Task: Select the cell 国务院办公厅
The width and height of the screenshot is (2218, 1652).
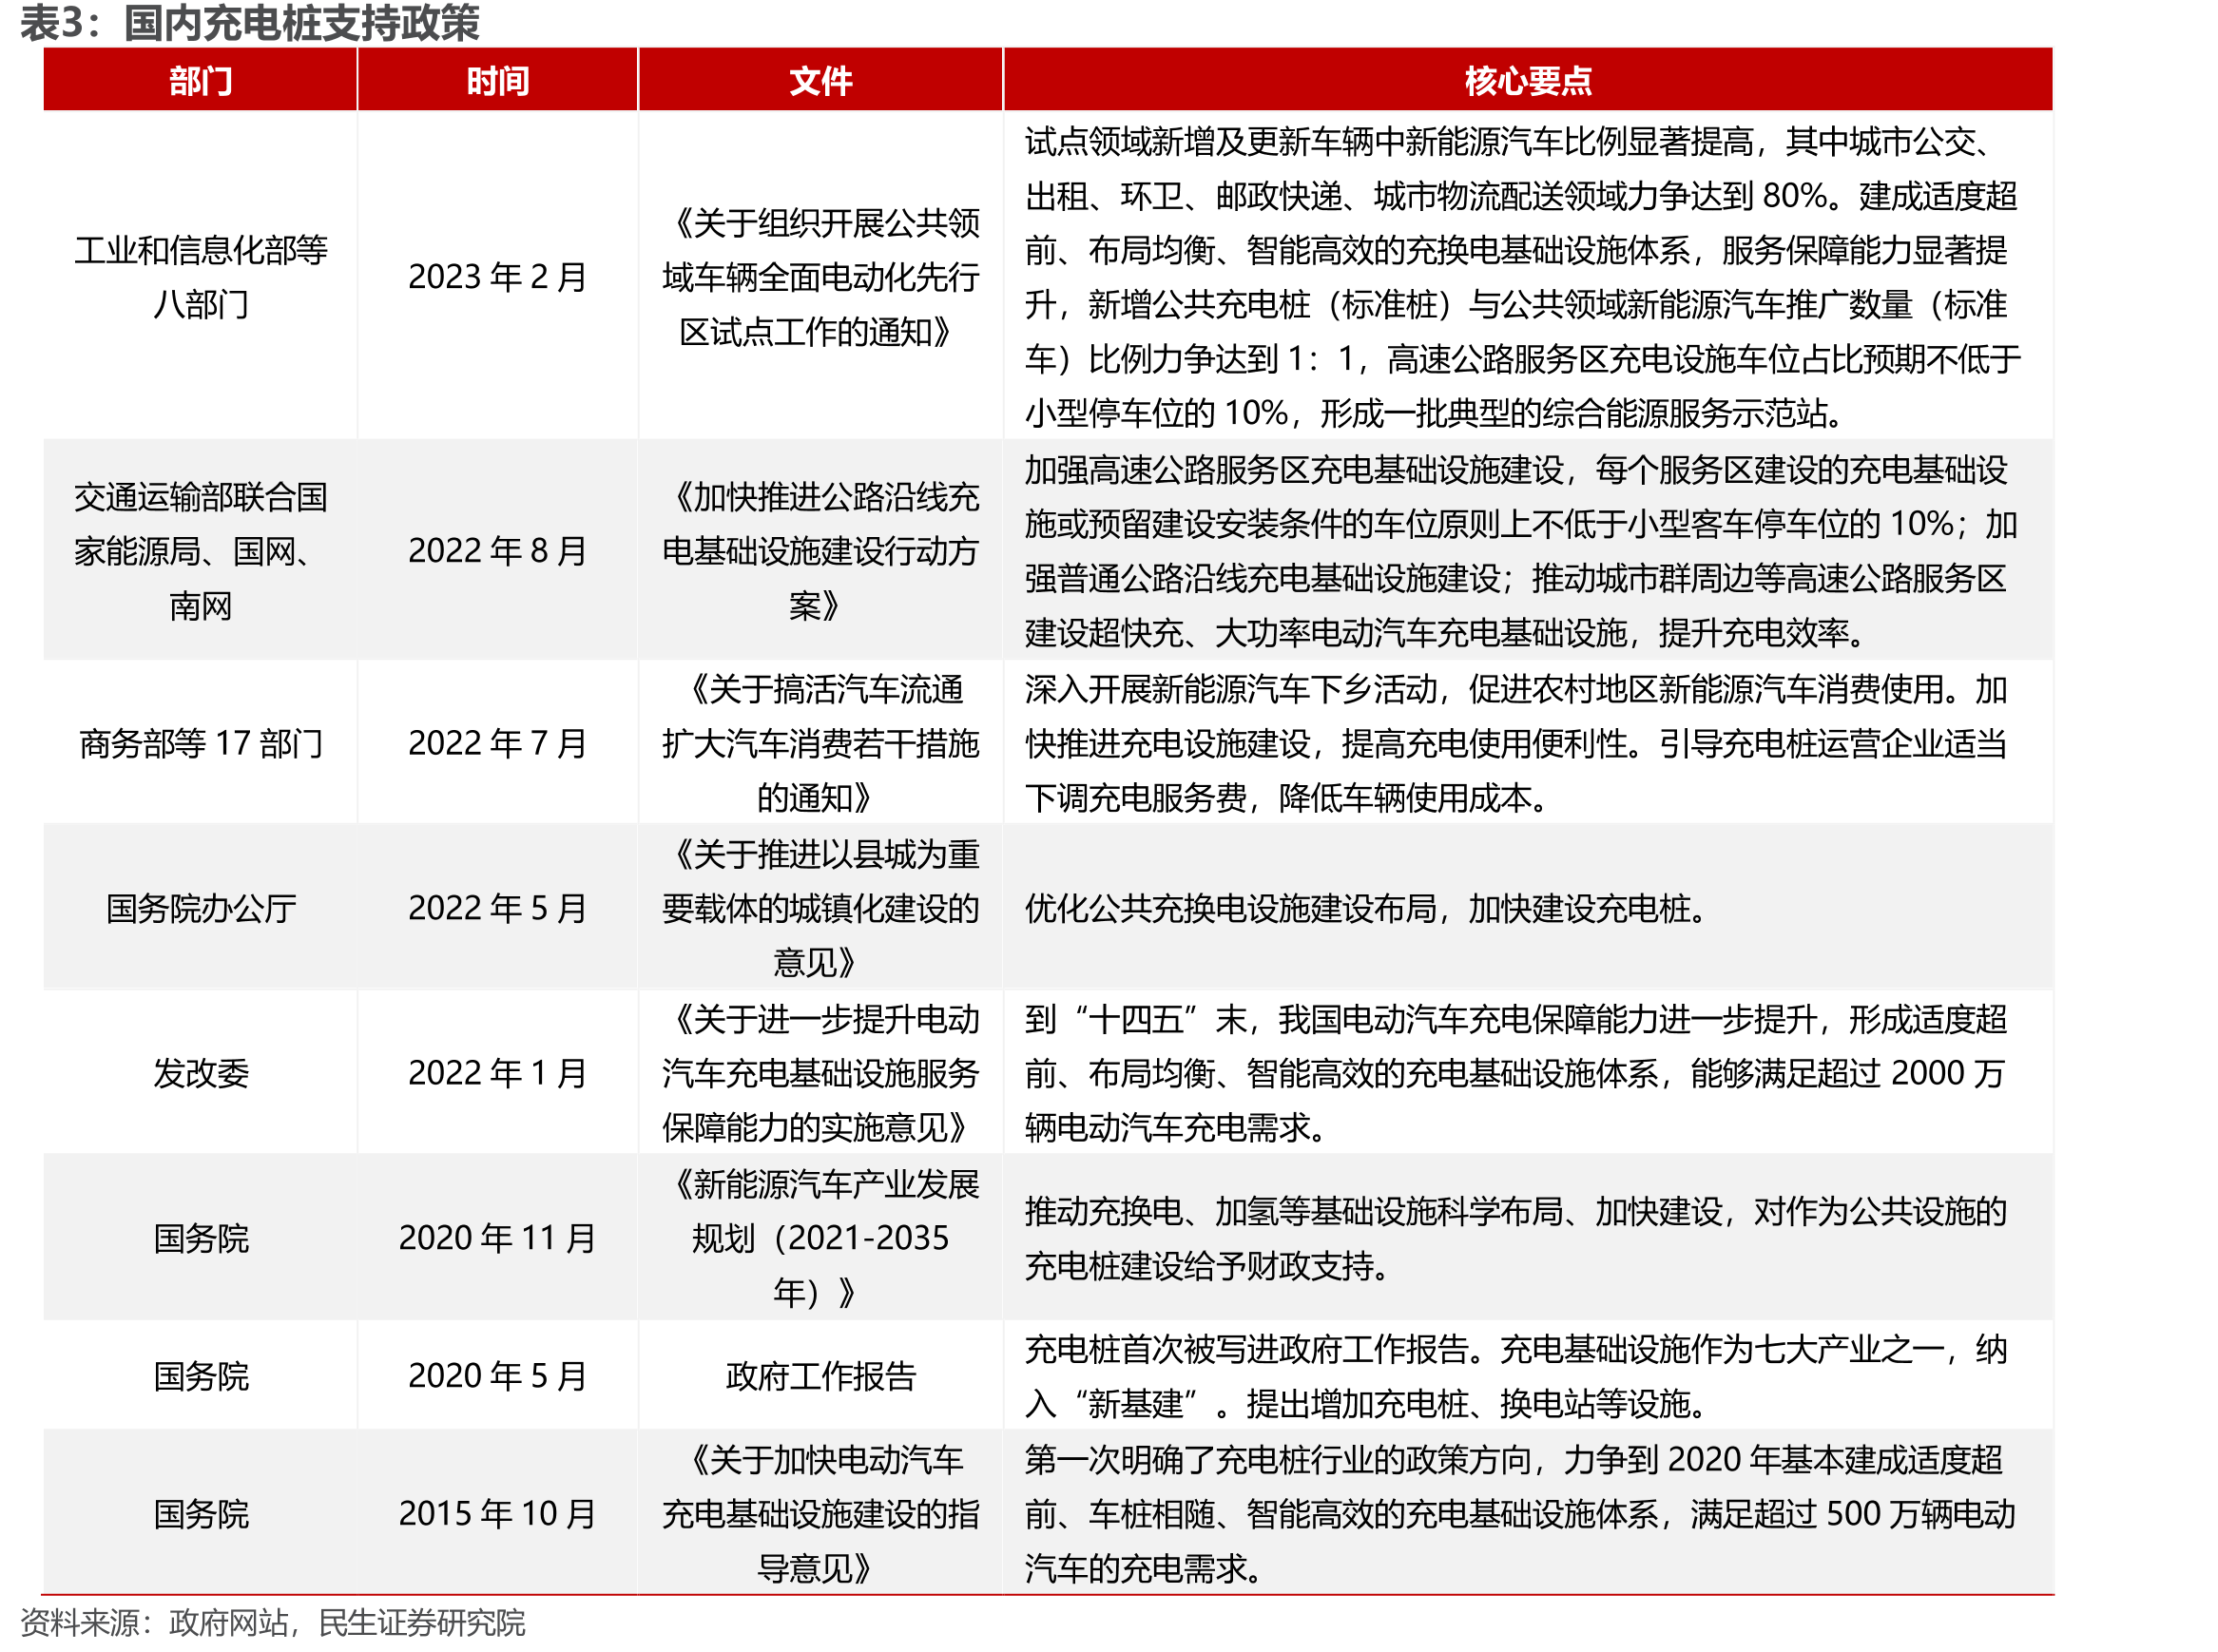Action: point(200,908)
